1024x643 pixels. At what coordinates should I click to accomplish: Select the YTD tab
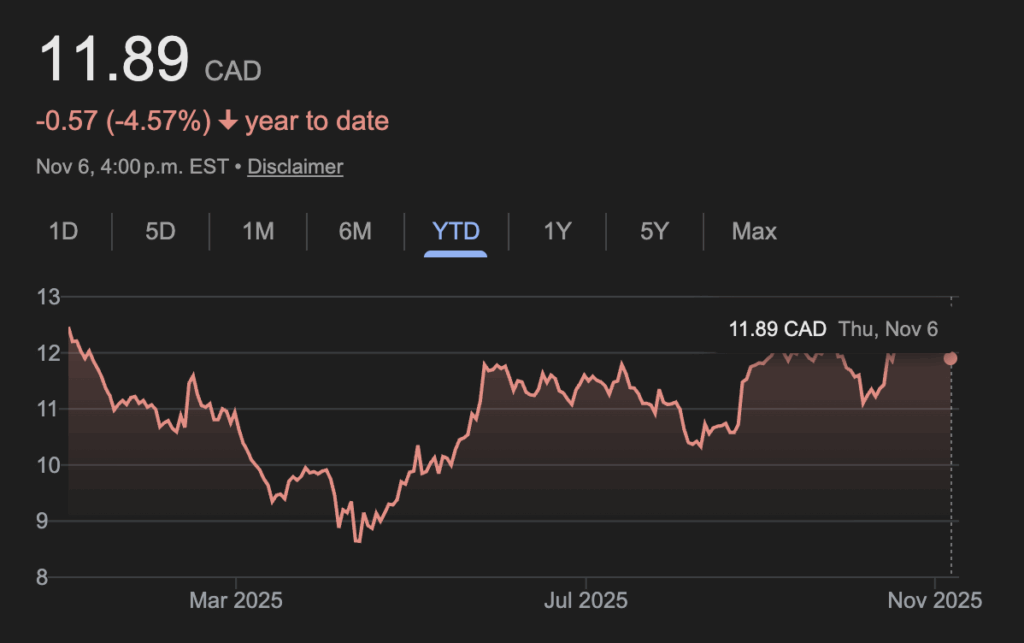pyautogui.click(x=456, y=232)
